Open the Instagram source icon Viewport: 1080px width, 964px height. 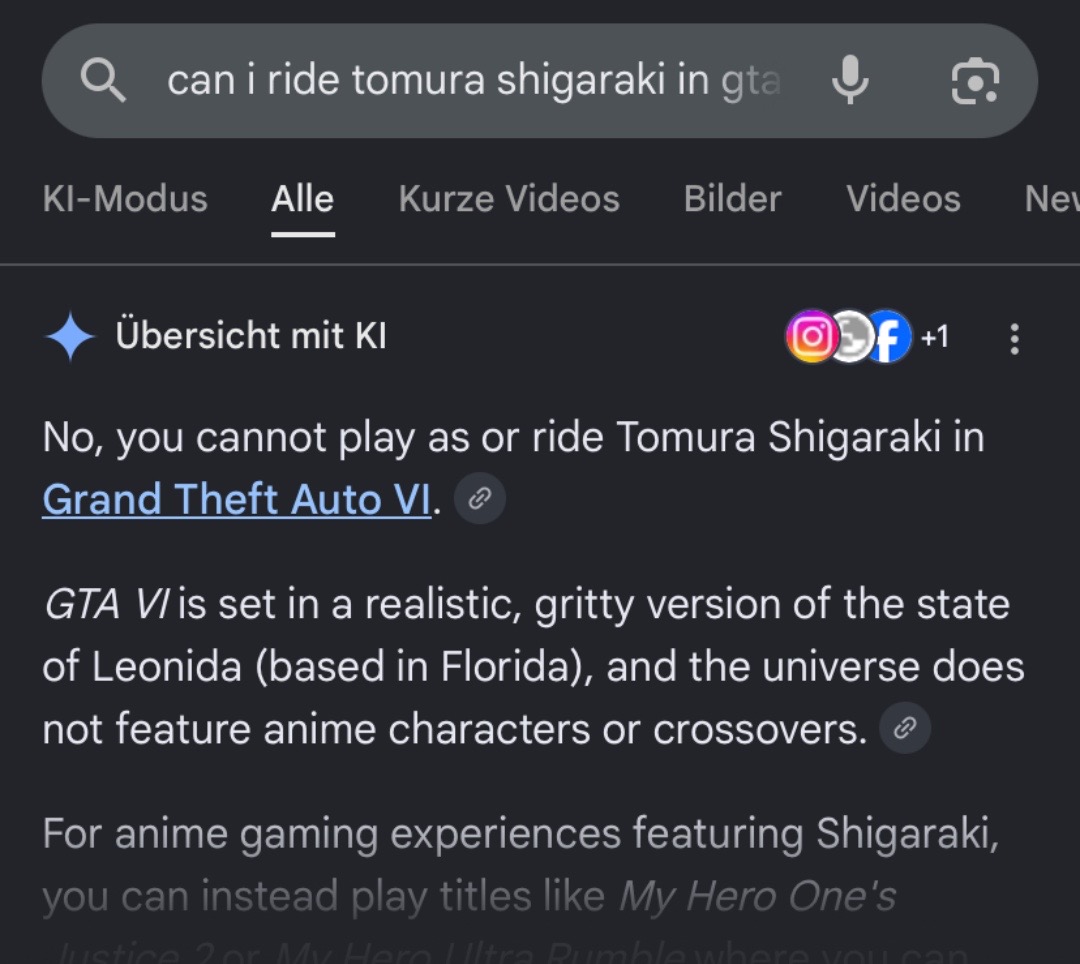812,336
